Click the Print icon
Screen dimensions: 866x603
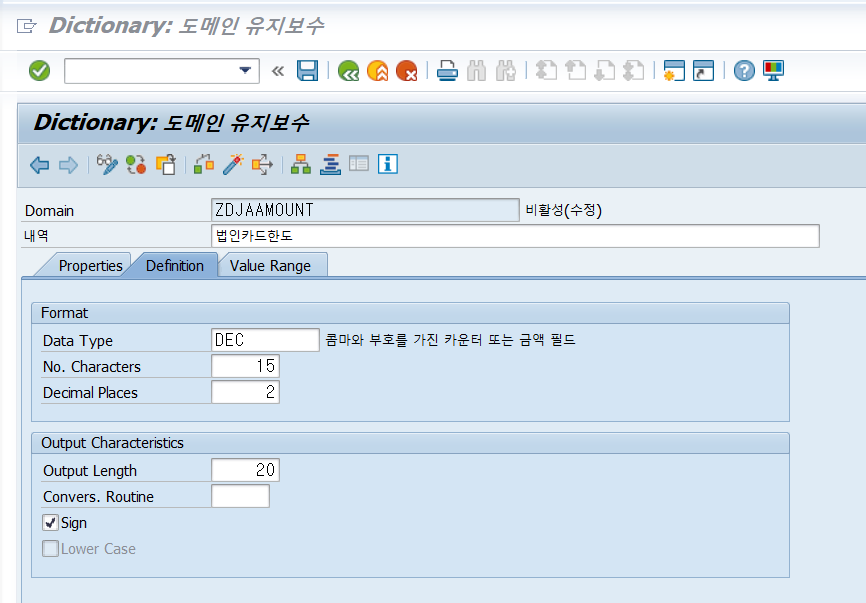point(447,71)
